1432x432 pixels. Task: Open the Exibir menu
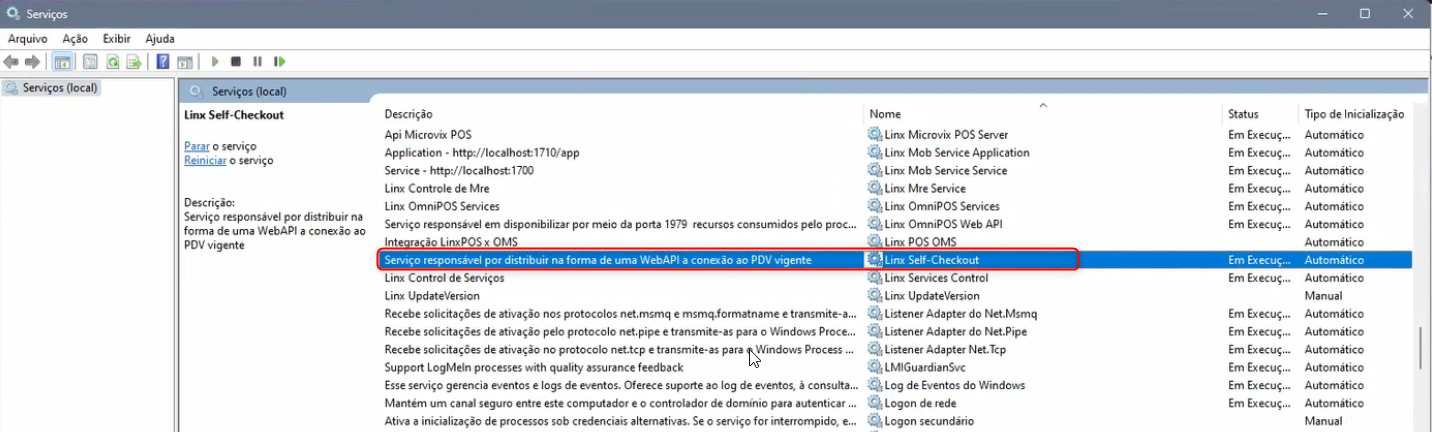117,38
